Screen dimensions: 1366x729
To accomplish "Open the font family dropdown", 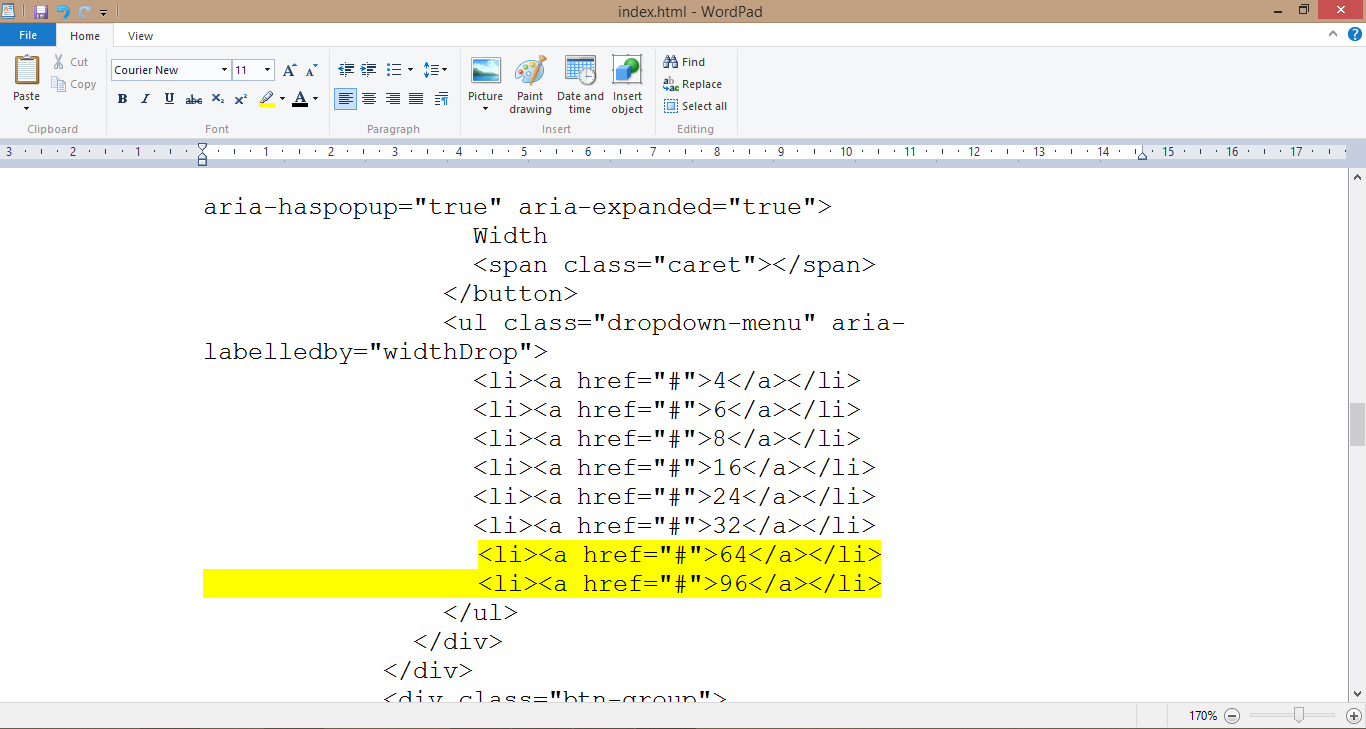I will click(226, 69).
